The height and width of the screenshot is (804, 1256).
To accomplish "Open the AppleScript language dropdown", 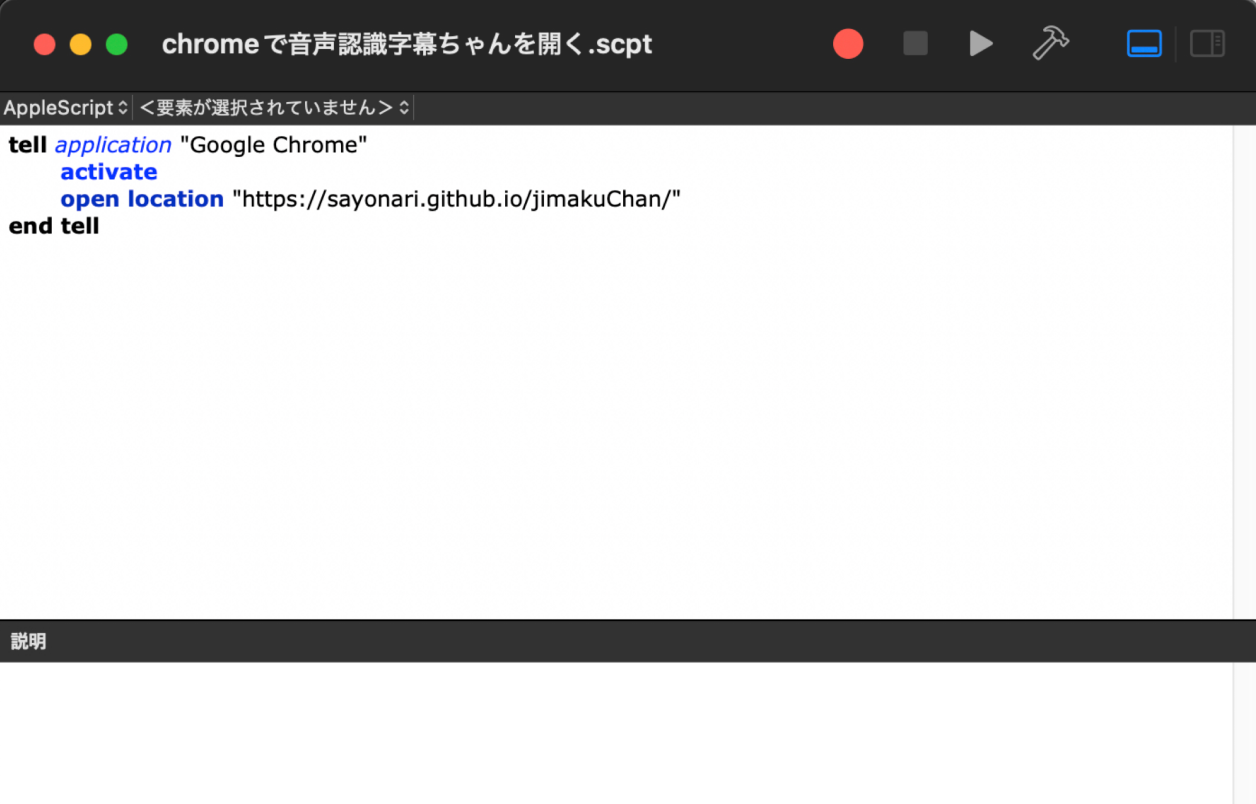I will tap(66, 107).
